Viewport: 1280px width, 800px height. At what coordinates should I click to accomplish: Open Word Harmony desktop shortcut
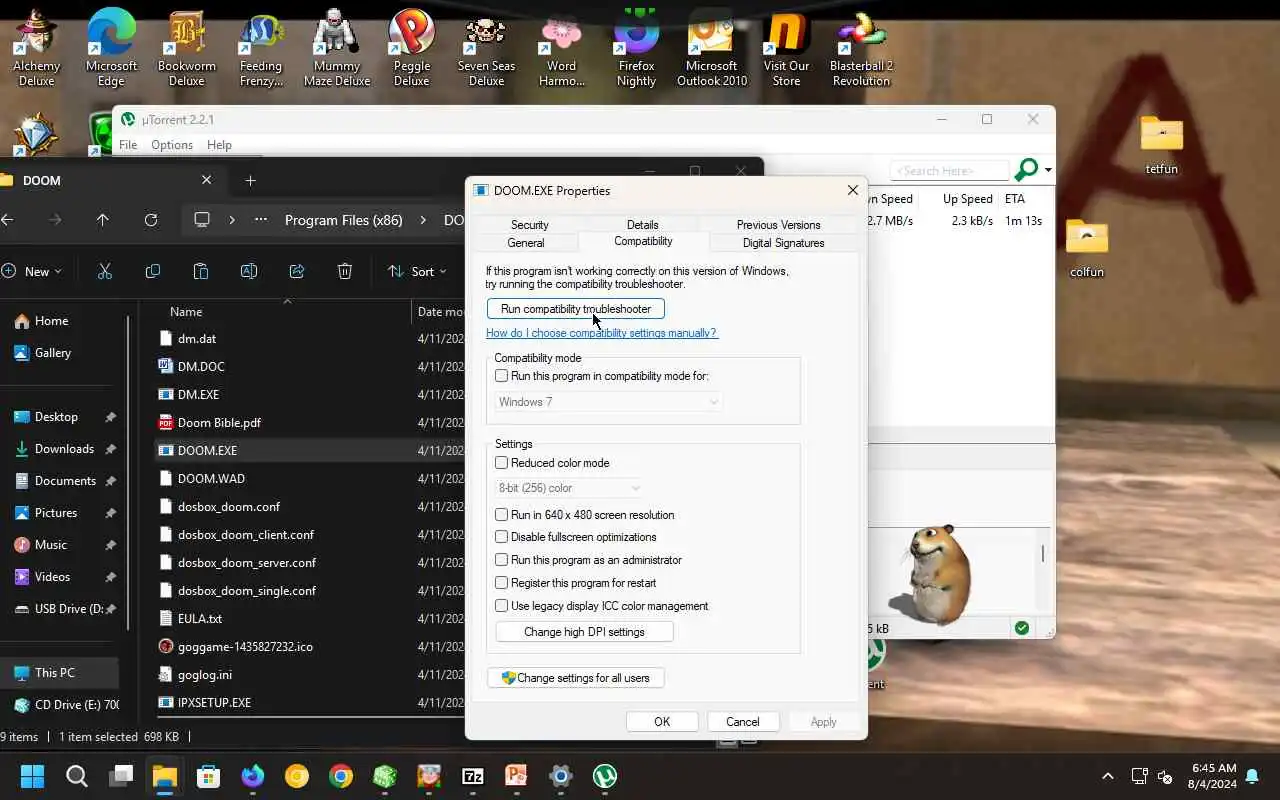pyautogui.click(x=561, y=48)
